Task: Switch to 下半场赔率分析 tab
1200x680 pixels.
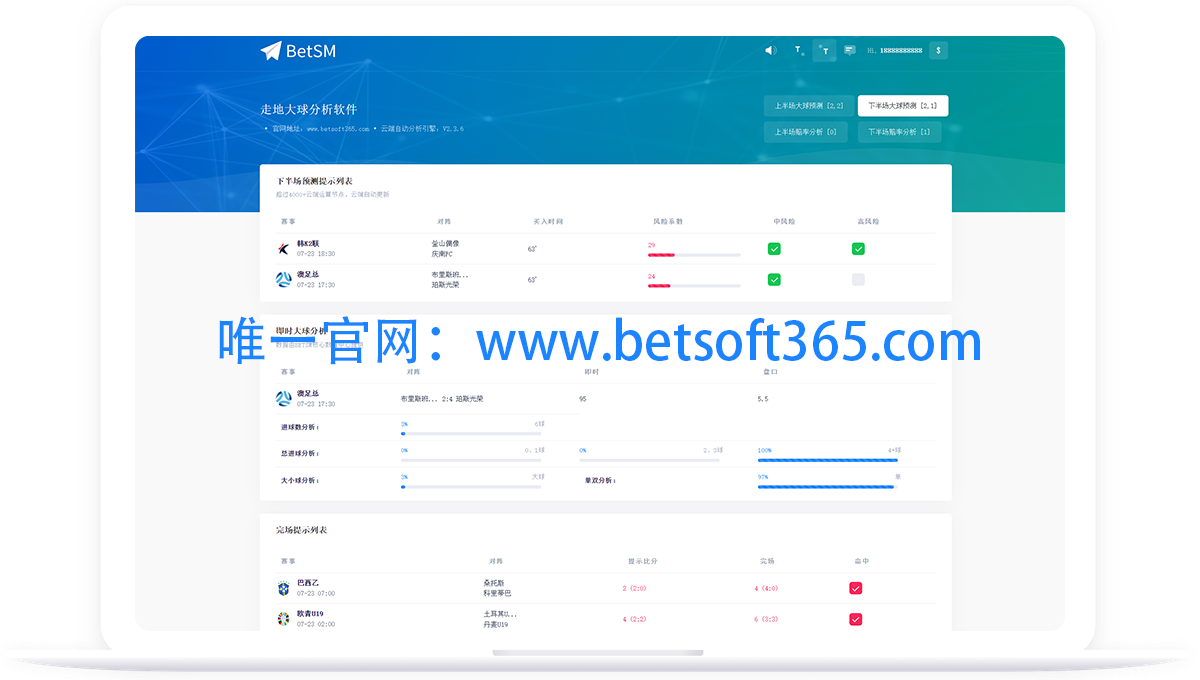Action: 899,132
